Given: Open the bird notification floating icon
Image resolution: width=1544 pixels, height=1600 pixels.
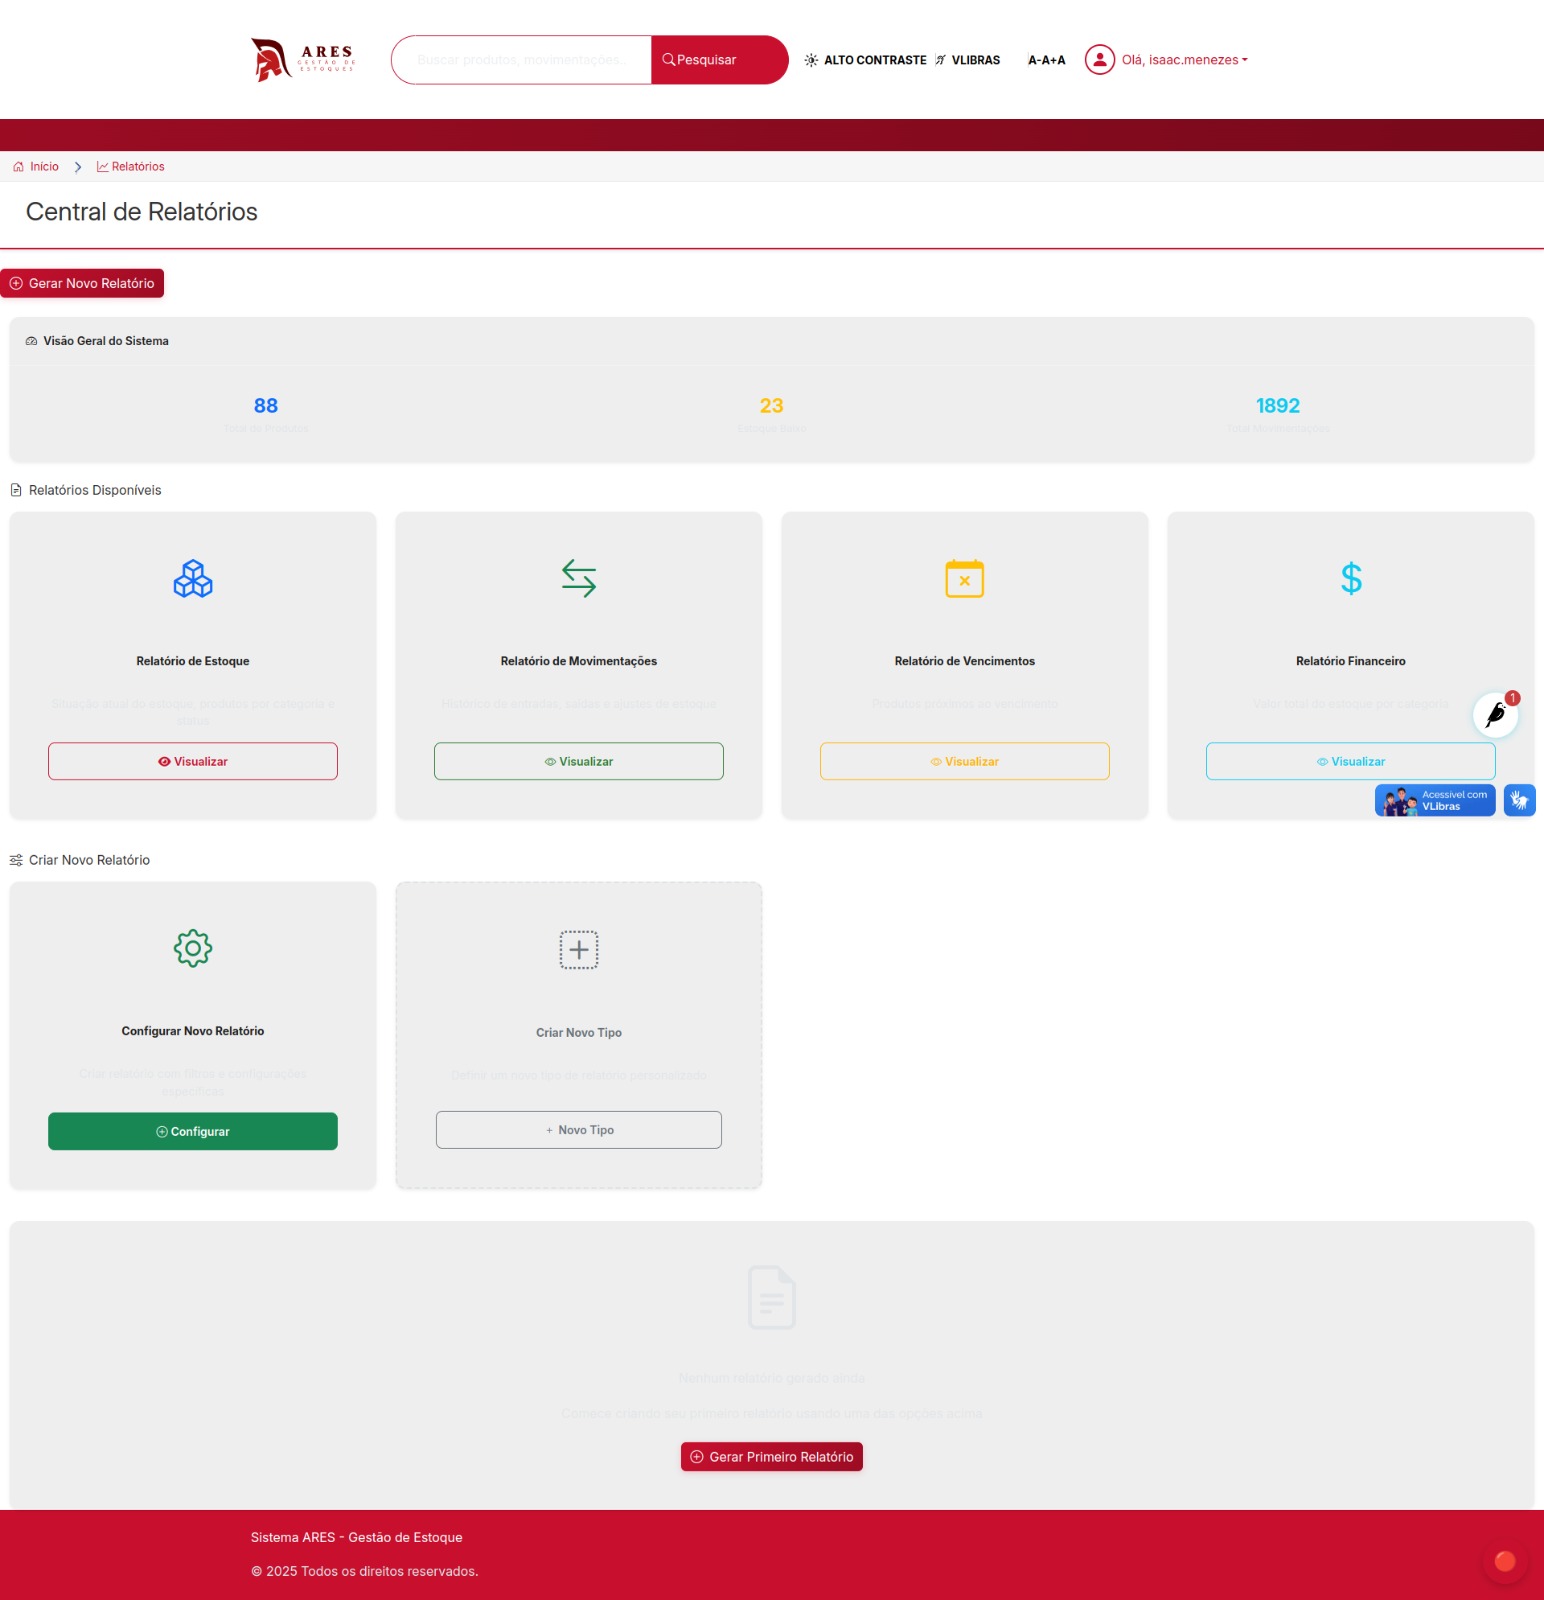Looking at the screenshot, I should click(x=1496, y=714).
